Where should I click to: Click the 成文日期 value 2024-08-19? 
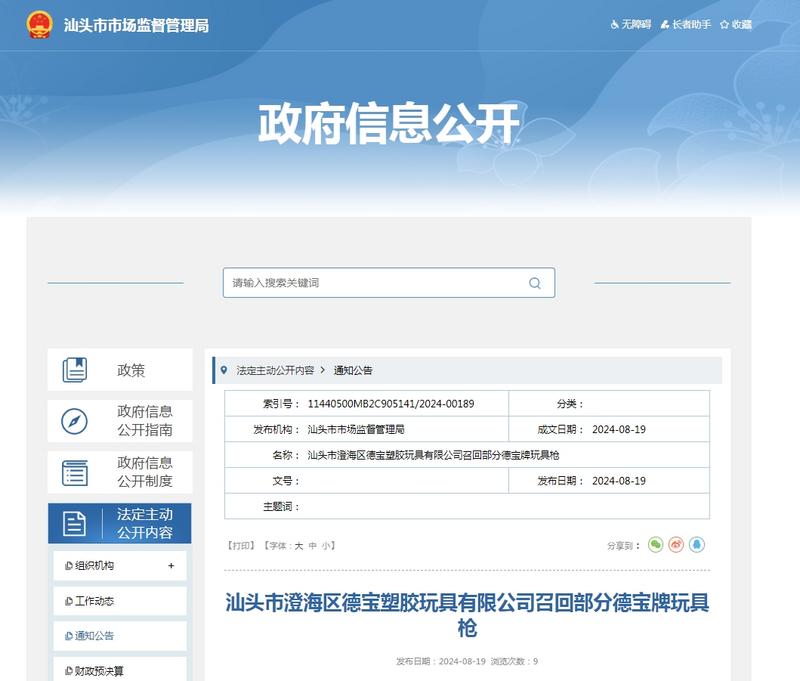pos(619,430)
